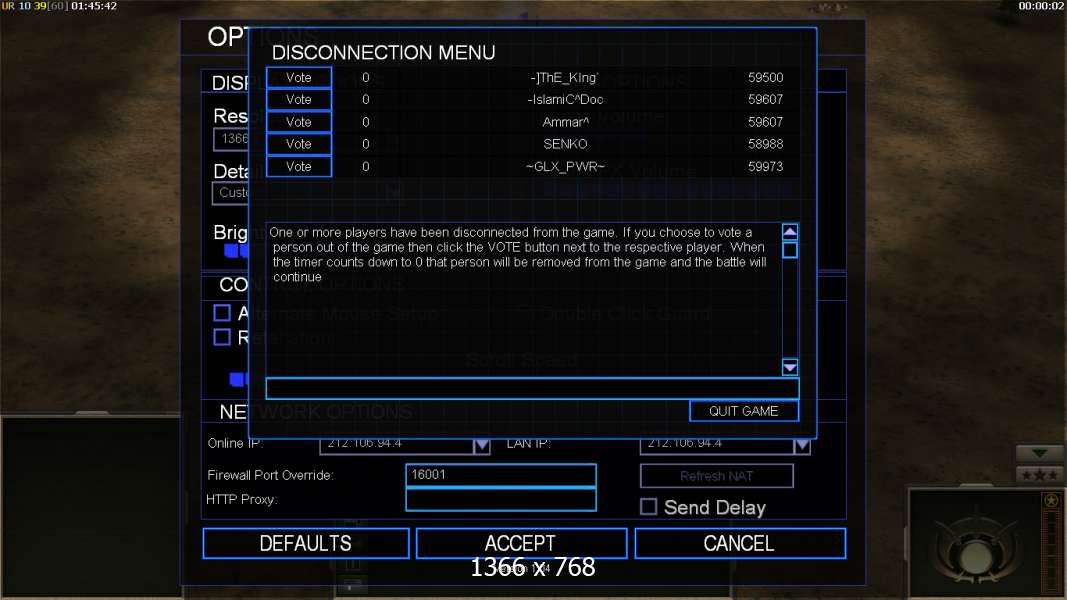Click the DEFAULTS button
The height and width of the screenshot is (600, 1067).
click(306, 544)
